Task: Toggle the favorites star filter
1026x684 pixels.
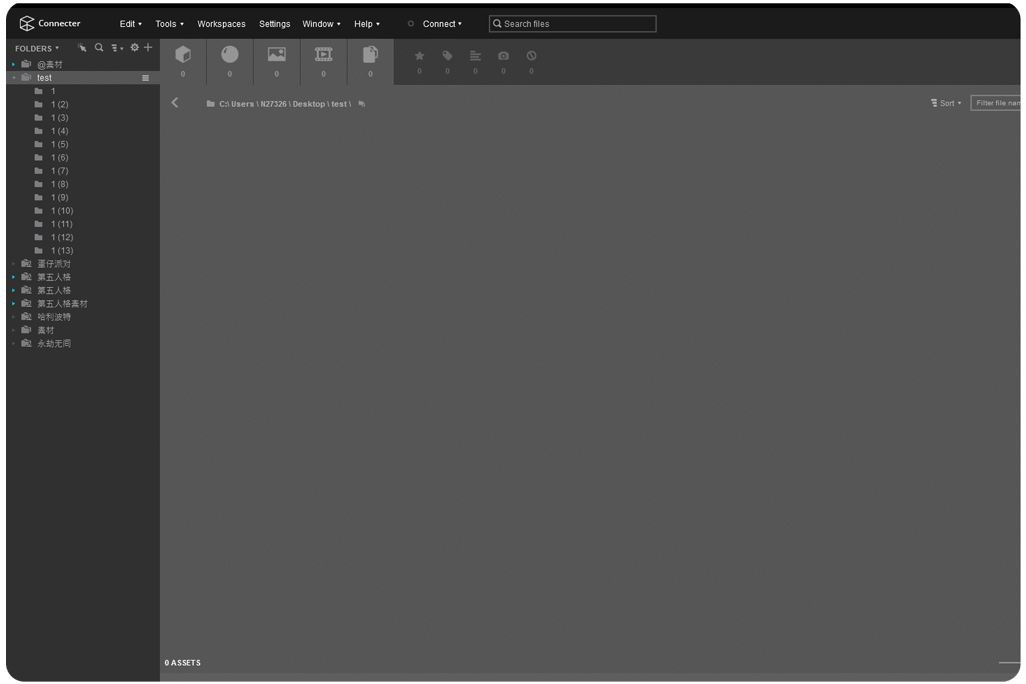Action: click(x=419, y=56)
